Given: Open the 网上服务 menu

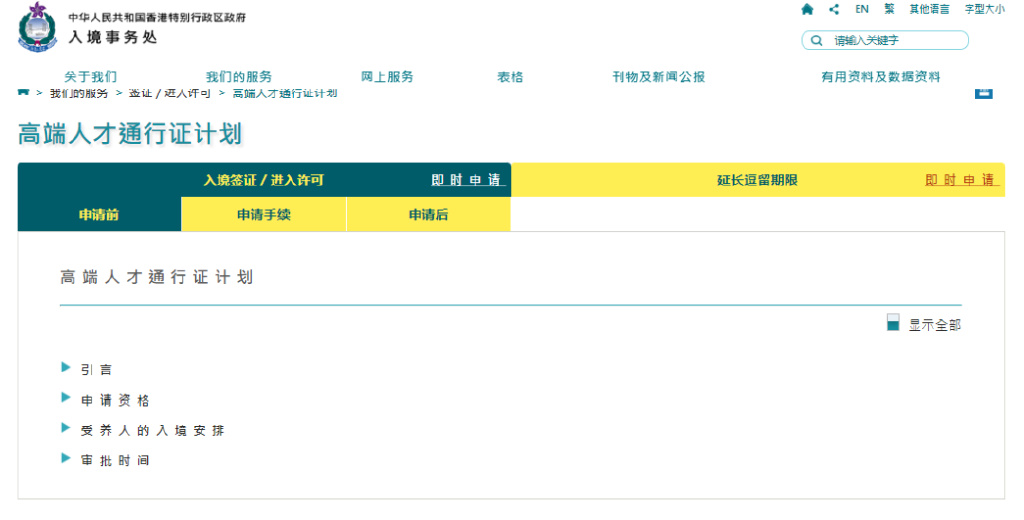Looking at the screenshot, I should [387, 77].
